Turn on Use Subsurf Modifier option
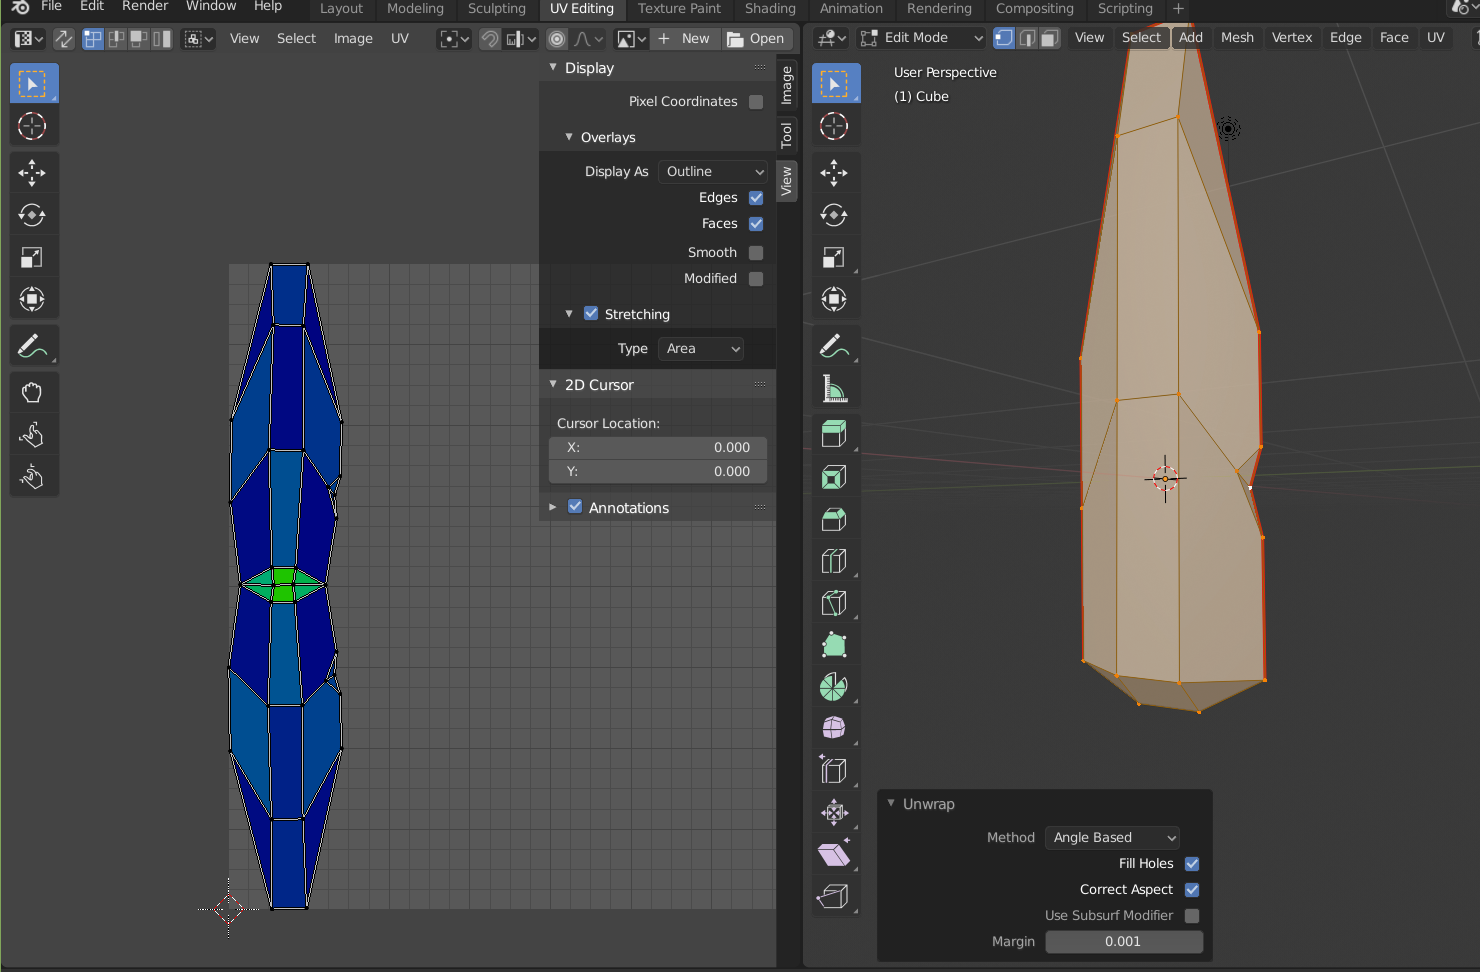The width and height of the screenshot is (1480, 972). coord(1192,916)
